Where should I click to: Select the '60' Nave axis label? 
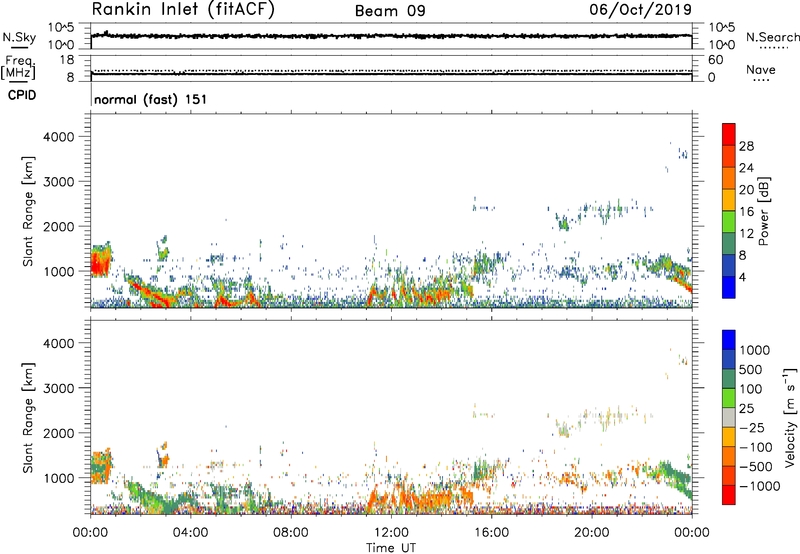[716, 60]
